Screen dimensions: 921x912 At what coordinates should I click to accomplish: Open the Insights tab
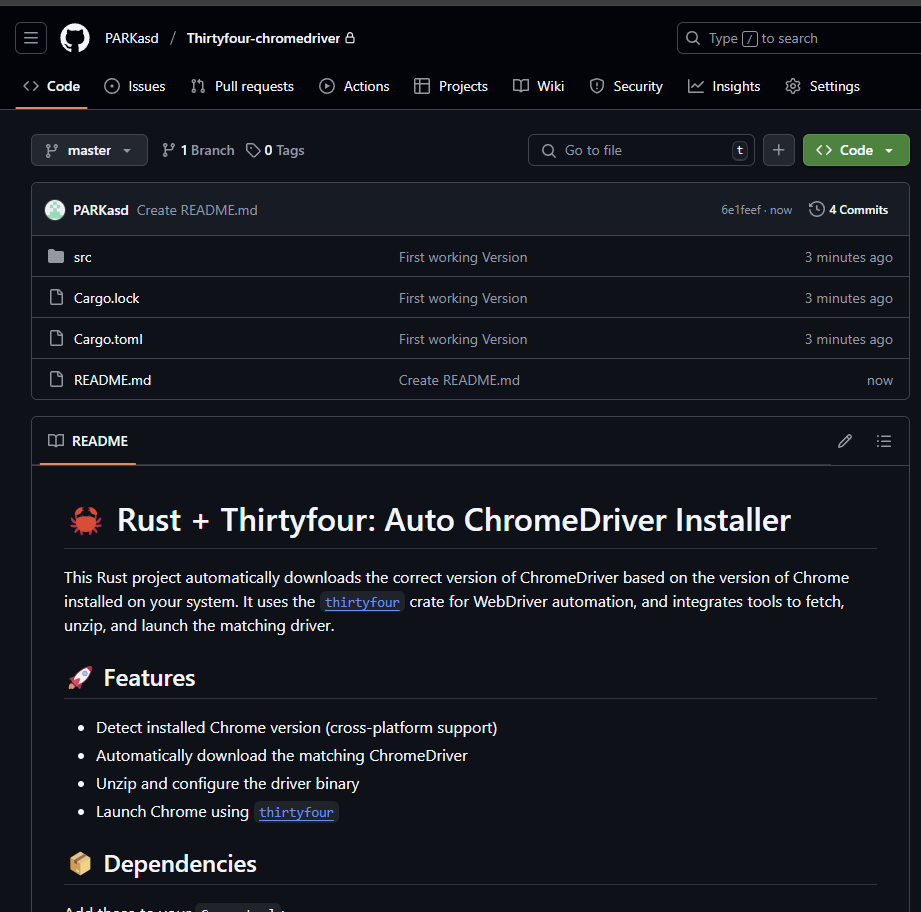(724, 86)
